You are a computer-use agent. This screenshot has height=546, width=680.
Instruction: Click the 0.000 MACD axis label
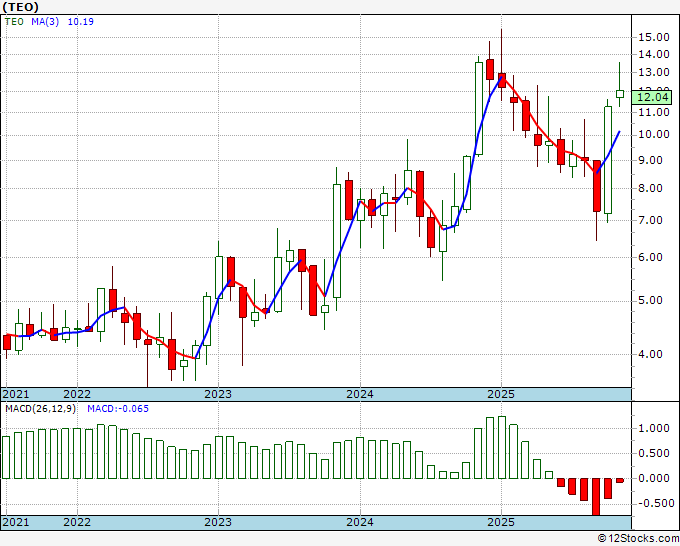click(654, 478)
